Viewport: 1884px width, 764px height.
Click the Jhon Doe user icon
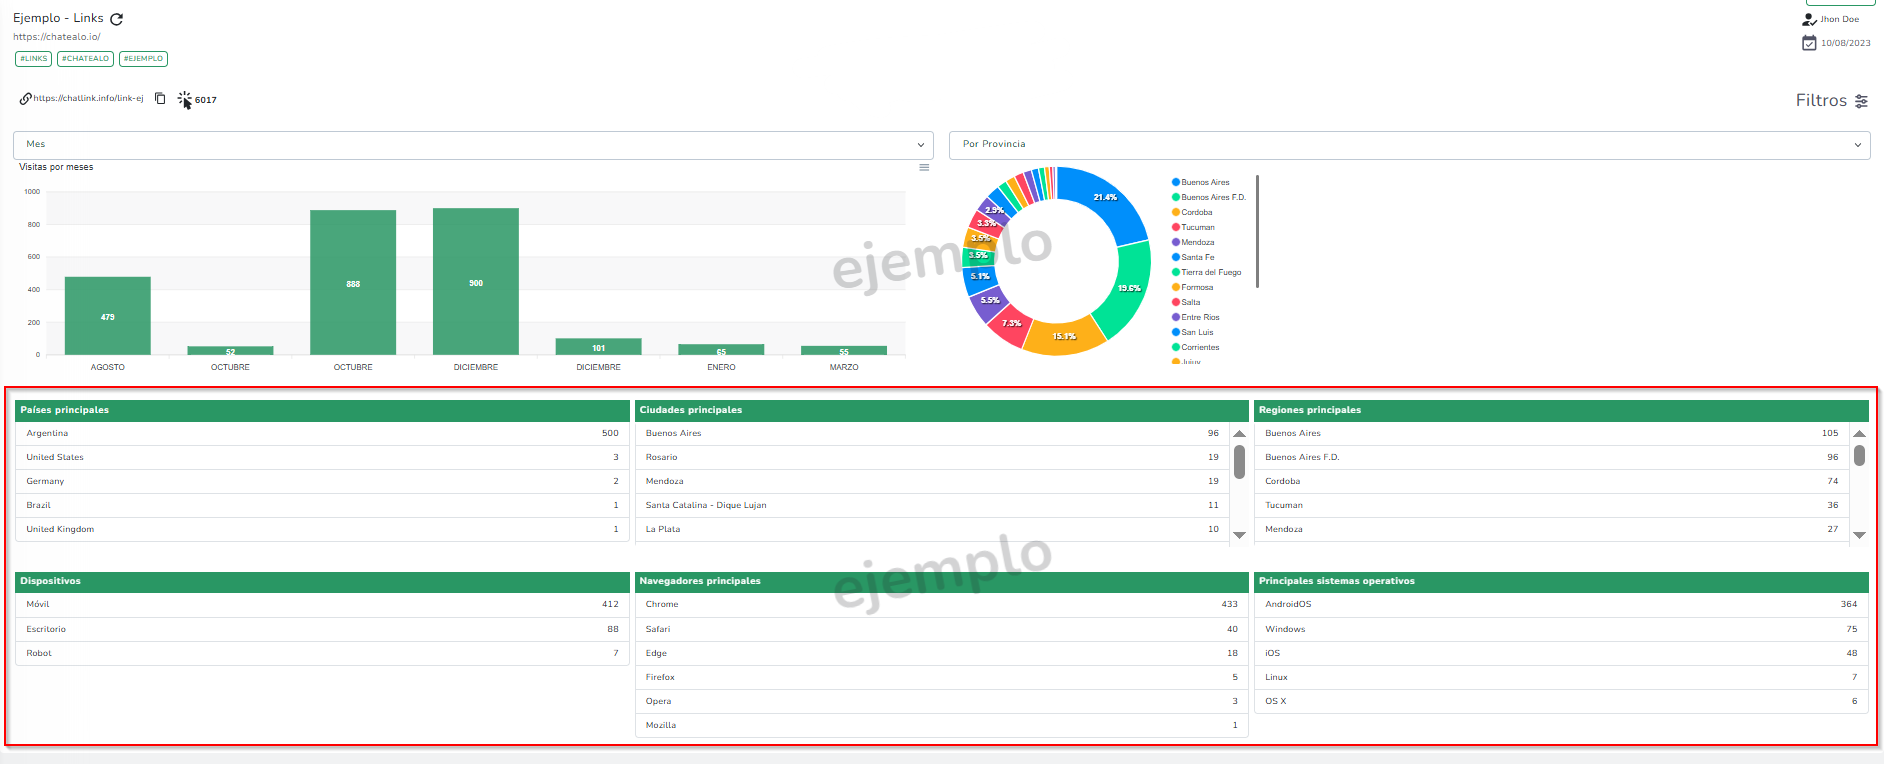(x=1809, y=19)
